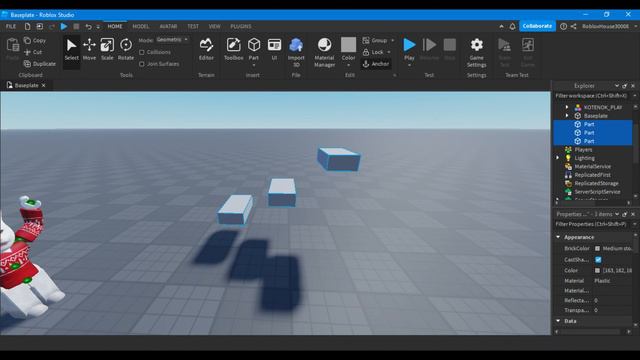Click the Color property swatch

click(x=598, y=270)
